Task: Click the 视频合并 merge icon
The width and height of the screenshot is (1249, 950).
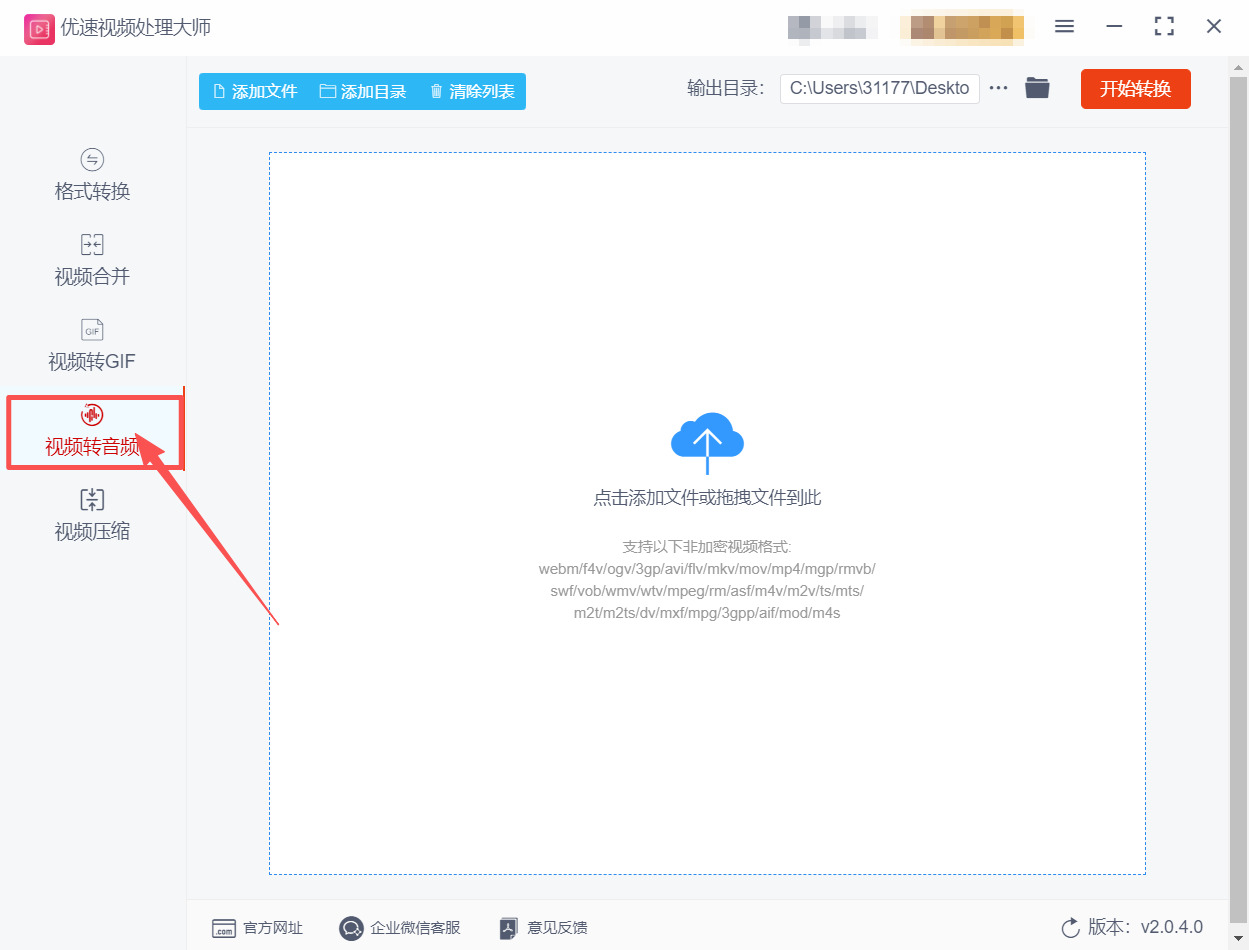Action: click(x=92, y=245)
